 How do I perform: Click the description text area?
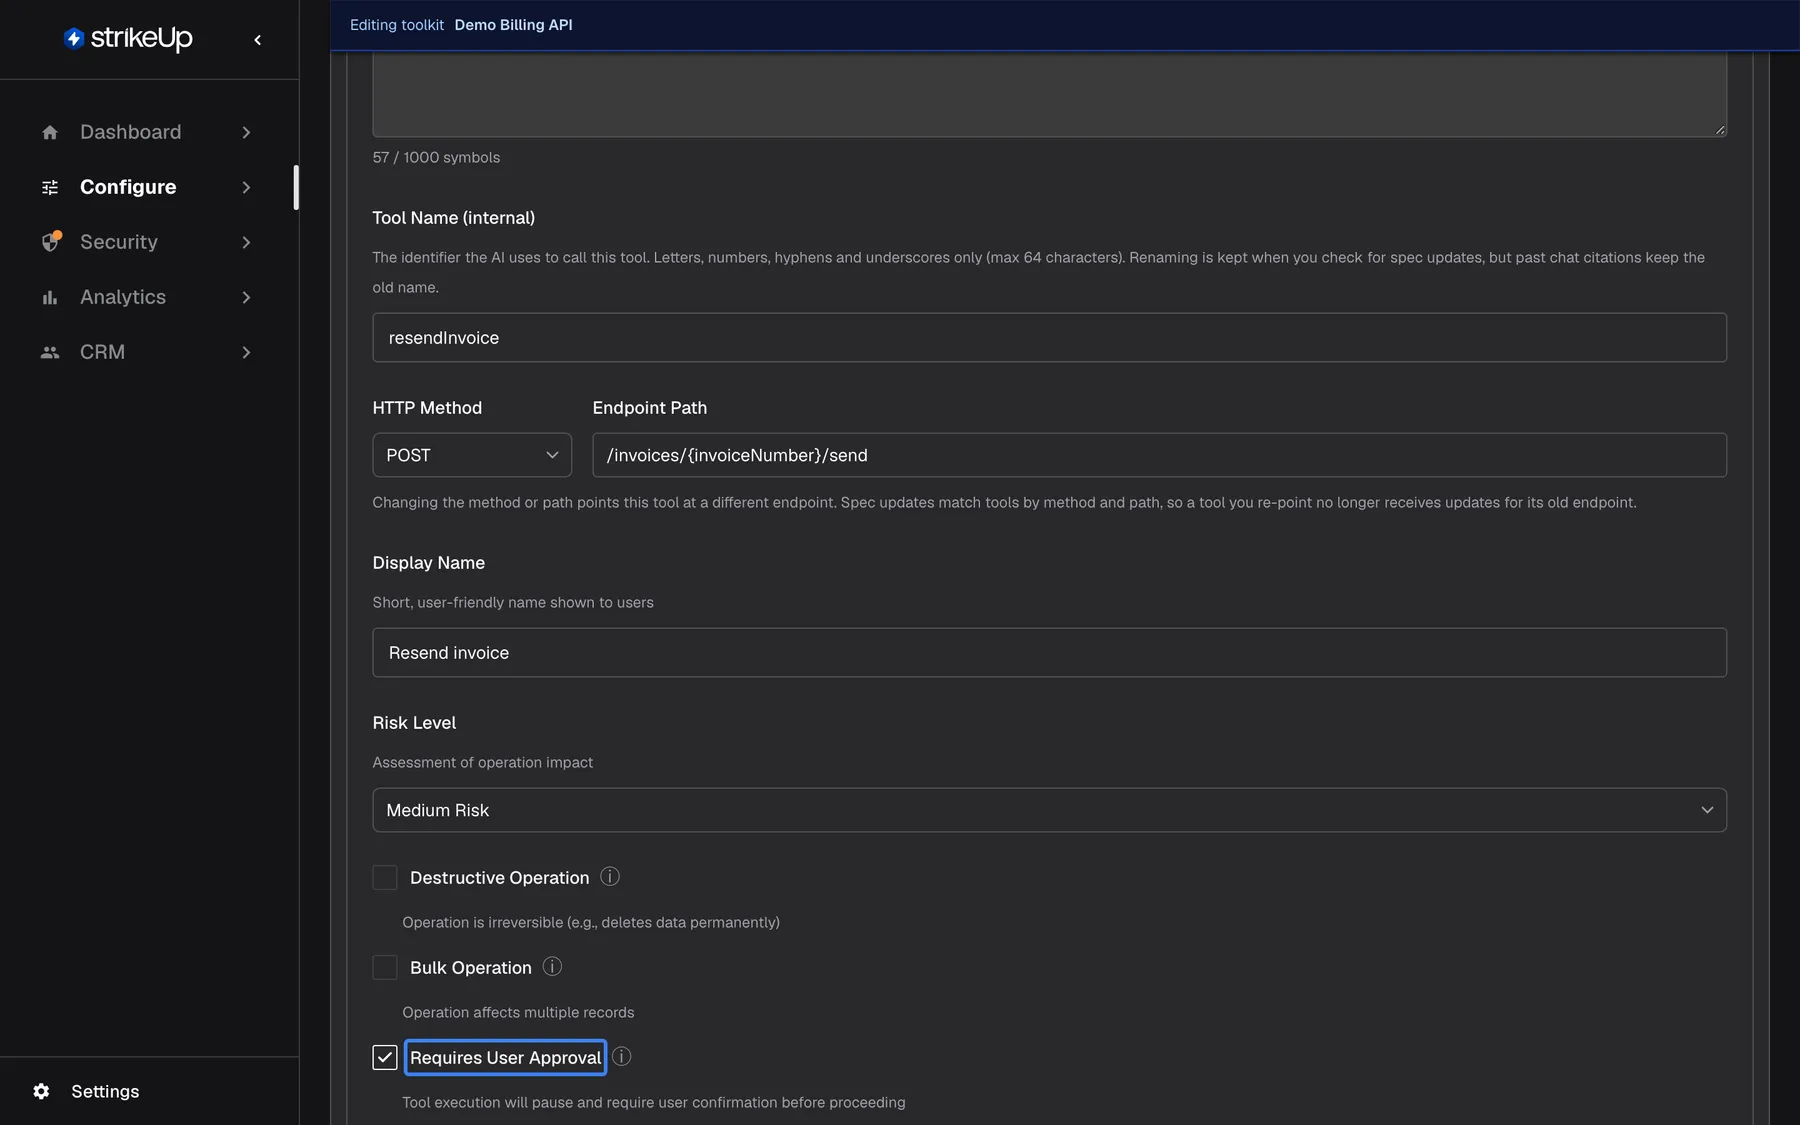(1049, 94)
